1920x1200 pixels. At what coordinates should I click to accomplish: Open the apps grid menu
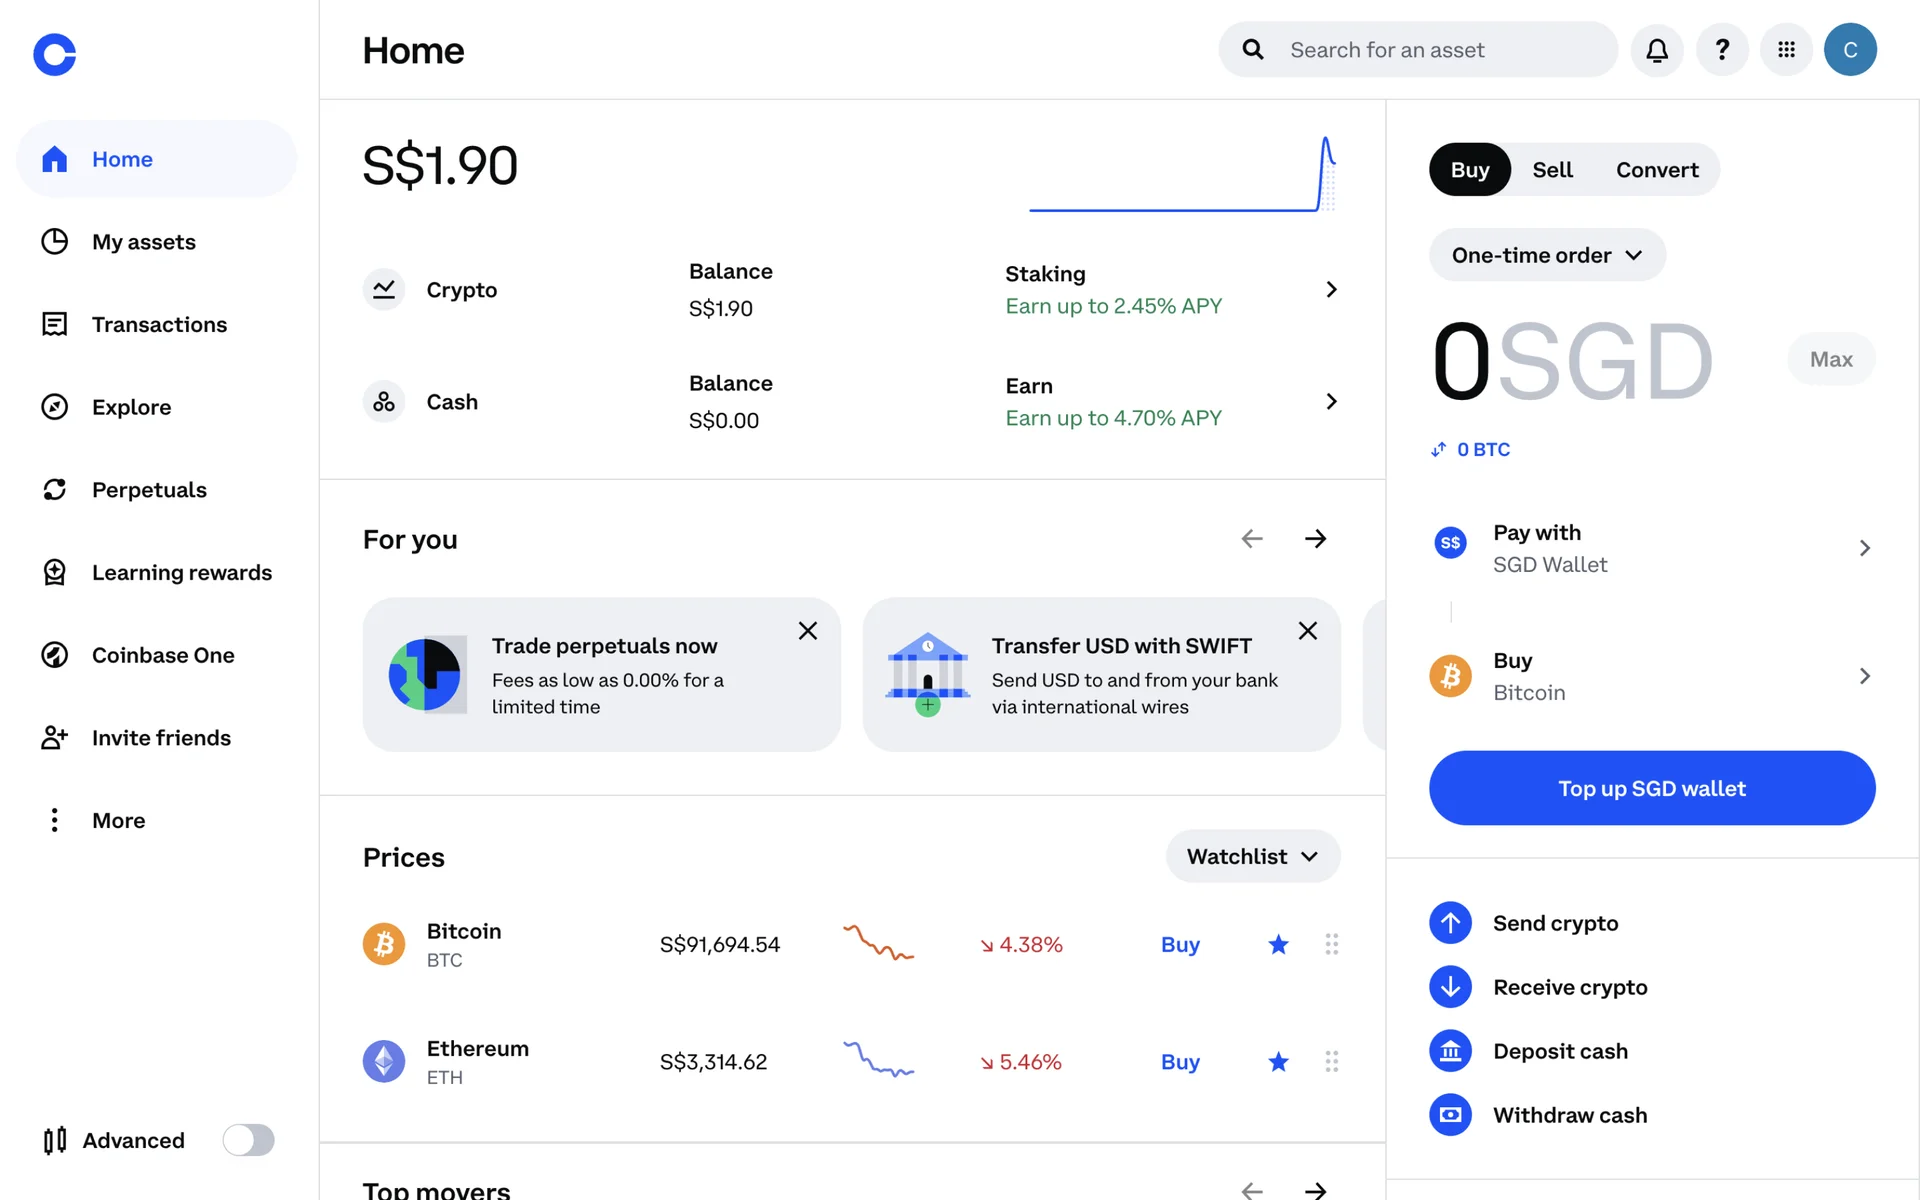click(1786, 50)
